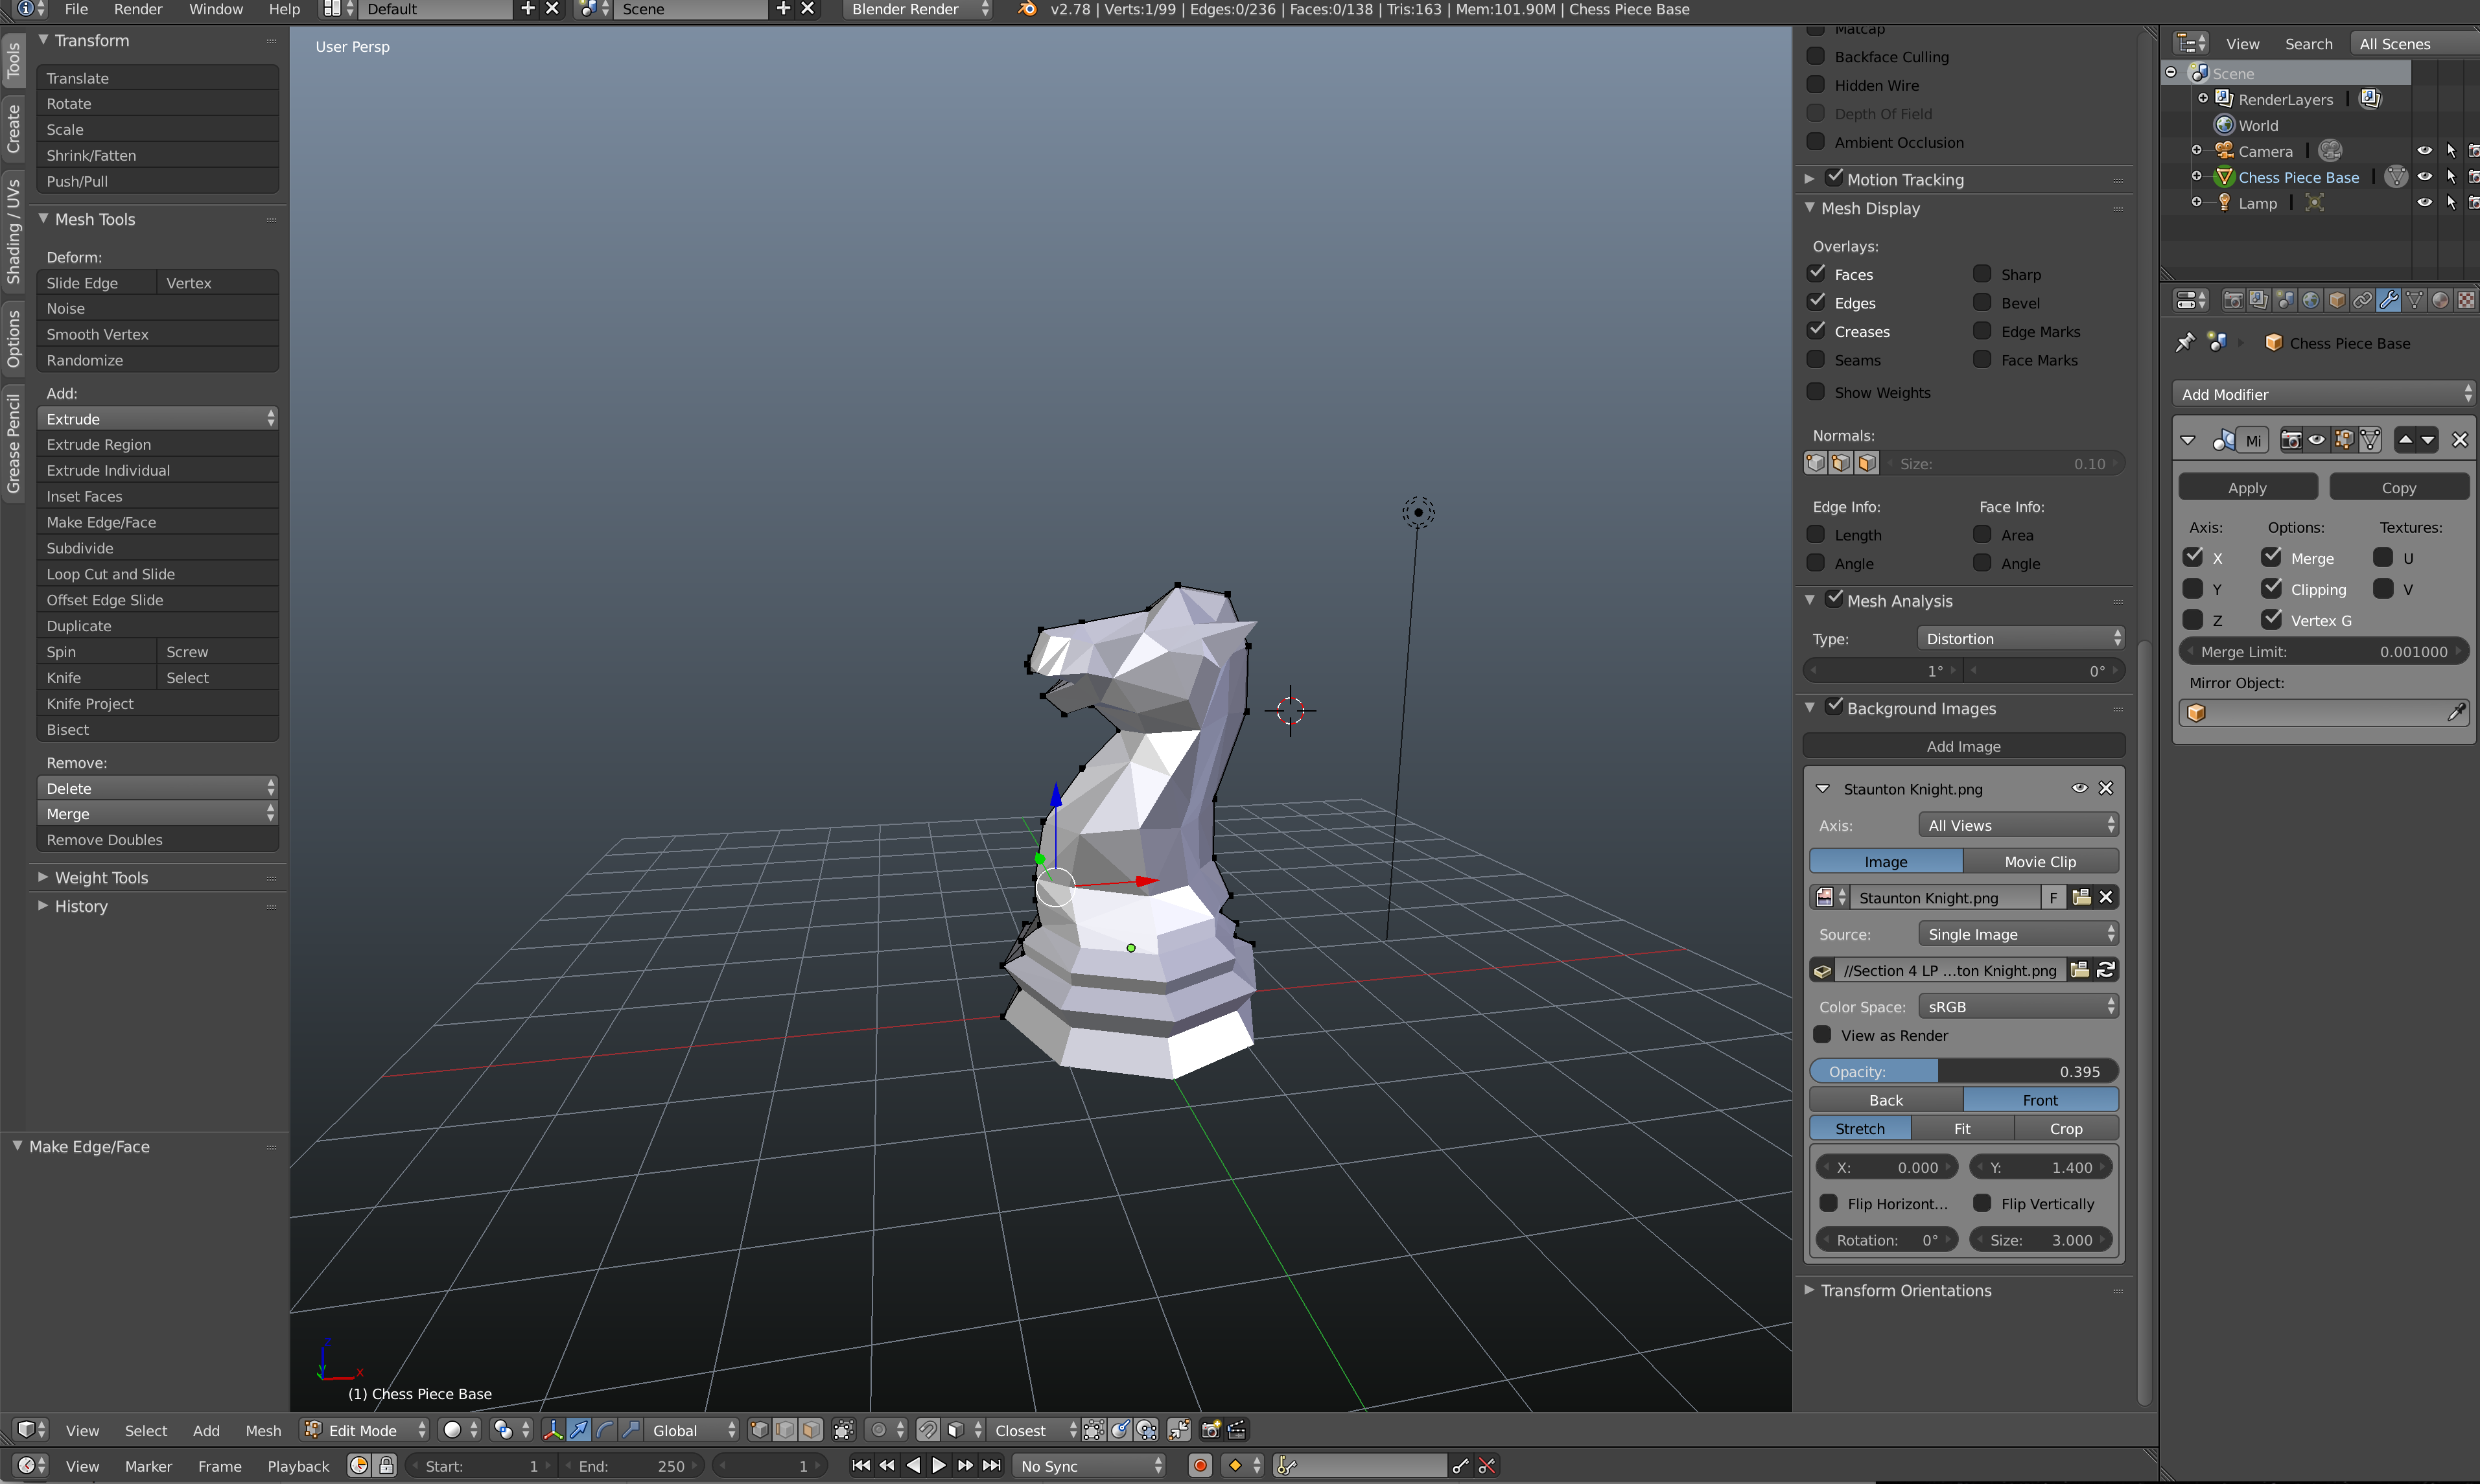Viewport: 2480px width, 1484px height.
Task: Pin the properties context with pushpin
Action: (x=2185, y=342)
